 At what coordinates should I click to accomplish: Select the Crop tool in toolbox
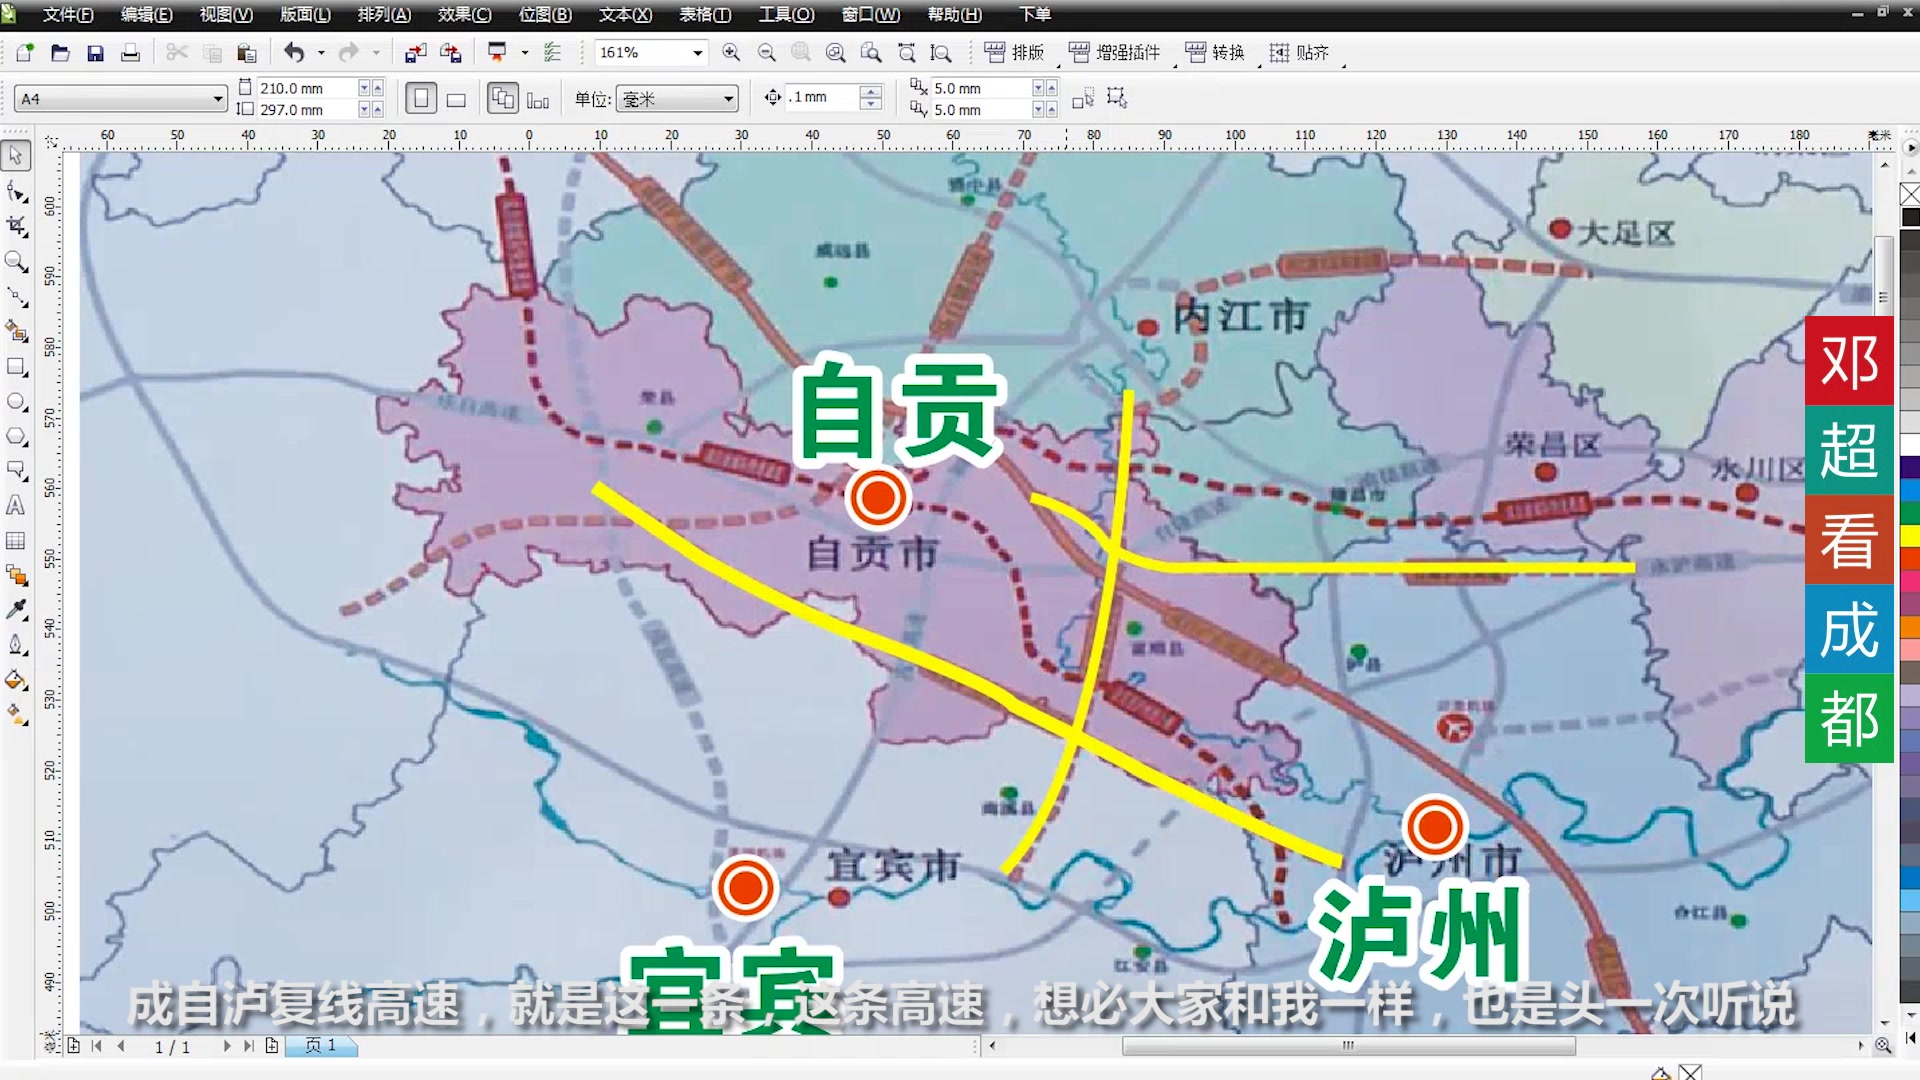pos(16,226)
